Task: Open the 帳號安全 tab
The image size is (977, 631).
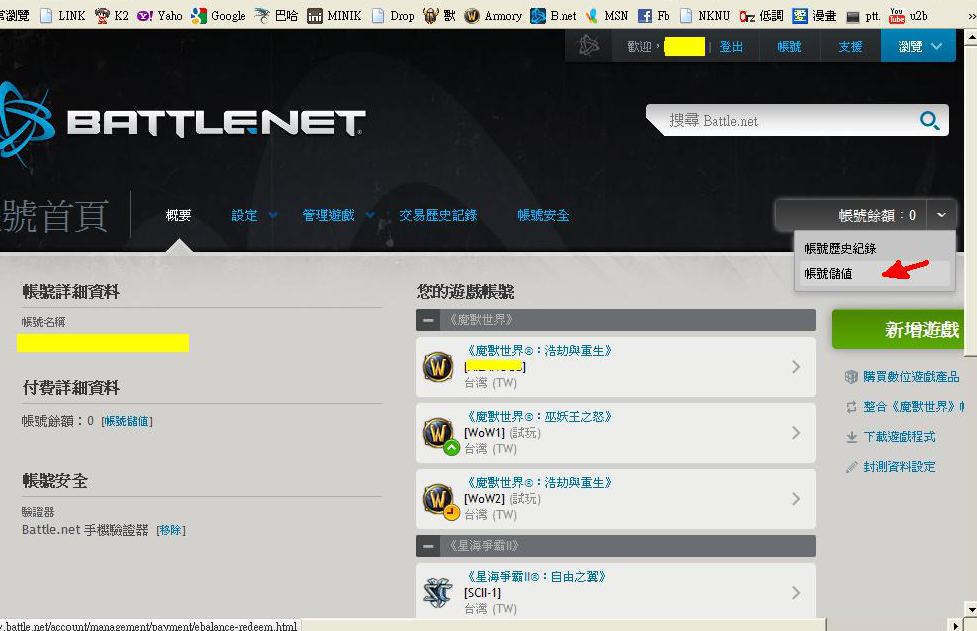Action: point(543,216)
